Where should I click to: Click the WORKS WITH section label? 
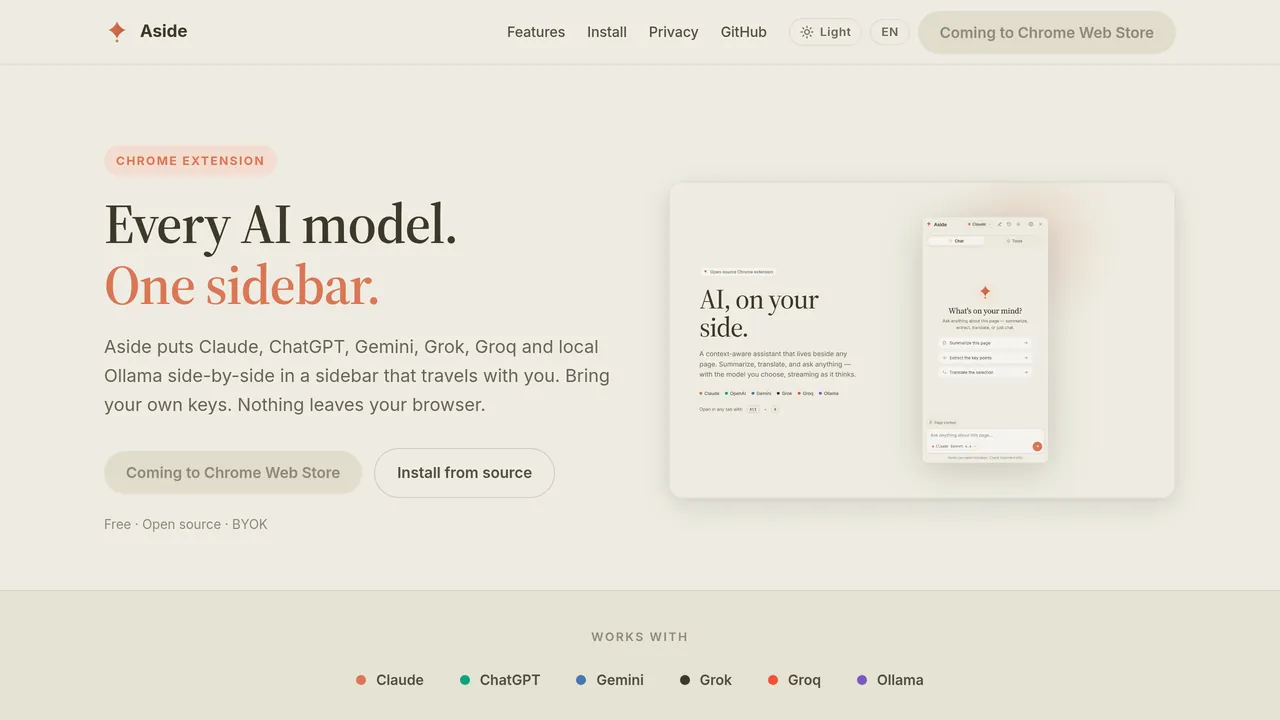pyautogui.click(x=640, y=637)
